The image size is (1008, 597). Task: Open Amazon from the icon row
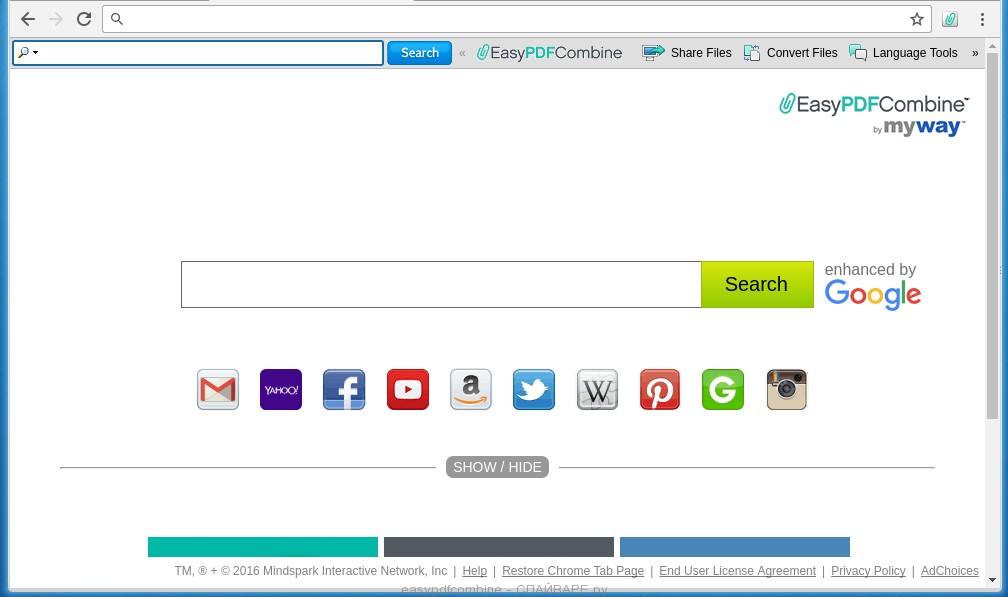(470, 390)
